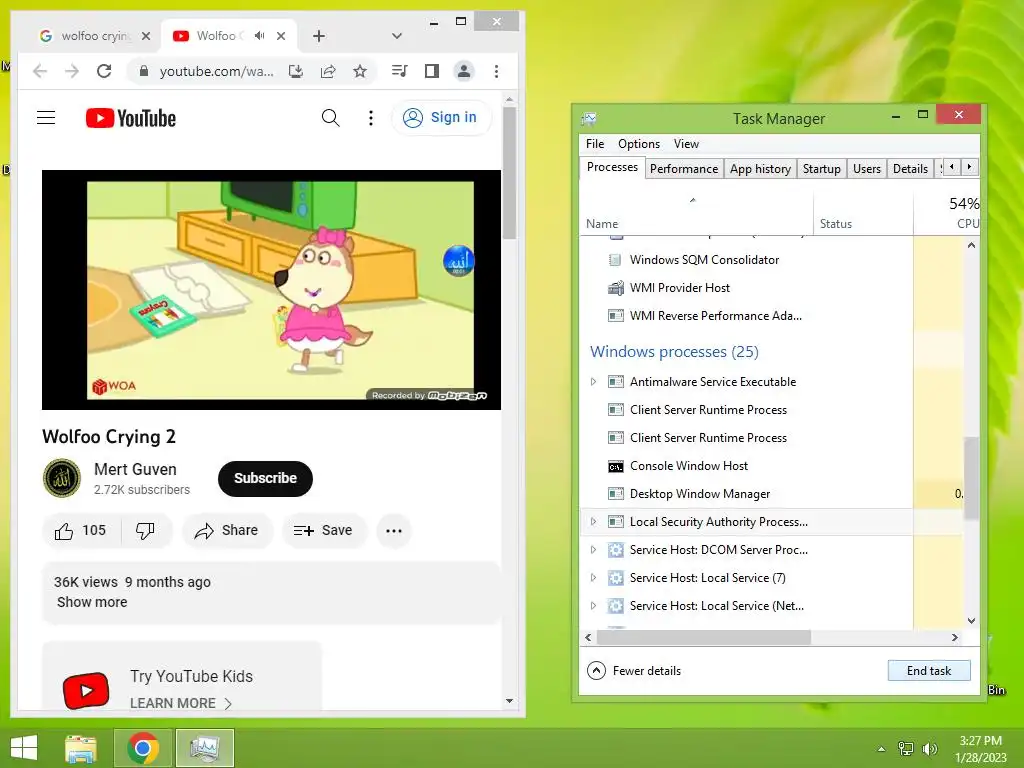
Task: Expand Service Host: Local Service (7)
Action: tap(593, 577)
